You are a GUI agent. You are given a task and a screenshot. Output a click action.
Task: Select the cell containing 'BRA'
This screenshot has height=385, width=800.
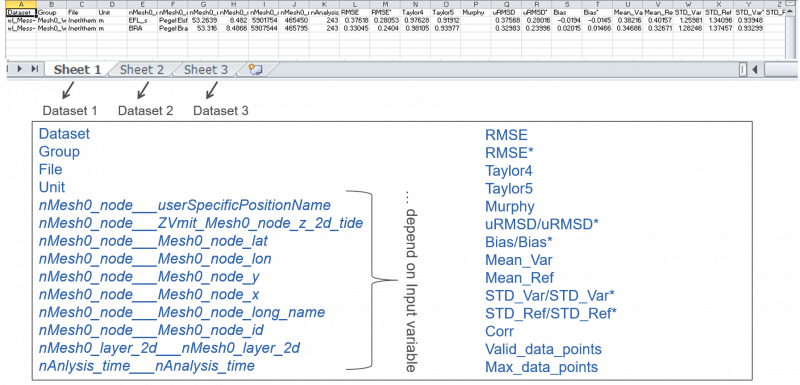142,29
